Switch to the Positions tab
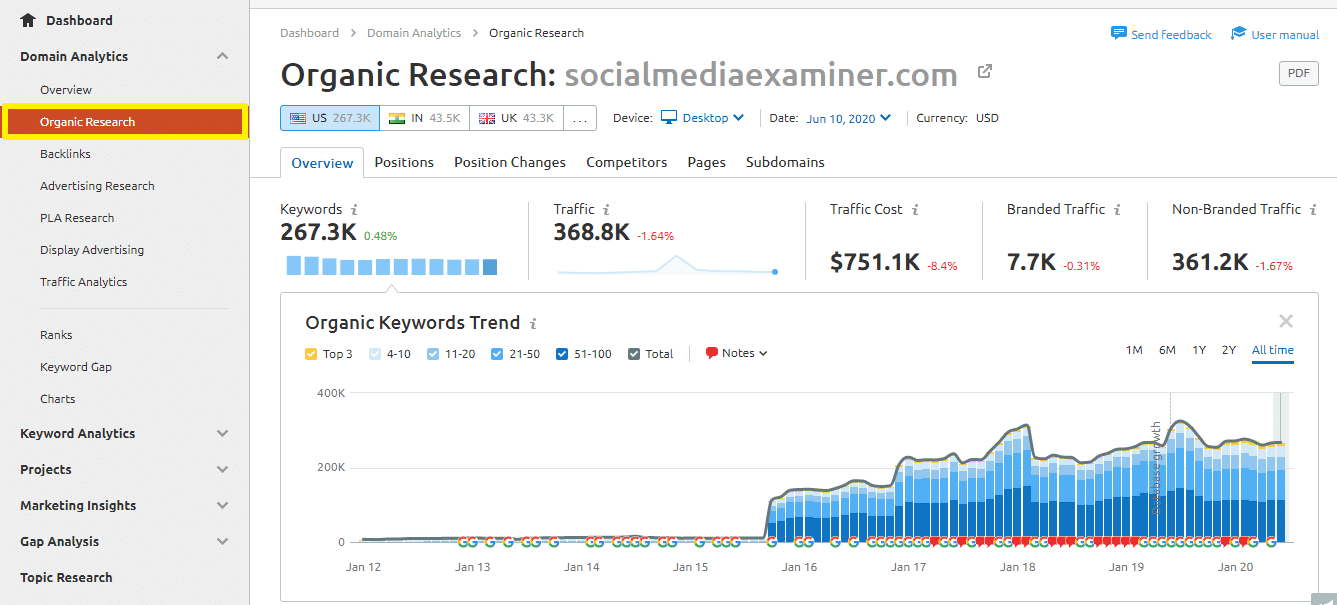This screenshot has height=605, width=1337. [404, 162]
